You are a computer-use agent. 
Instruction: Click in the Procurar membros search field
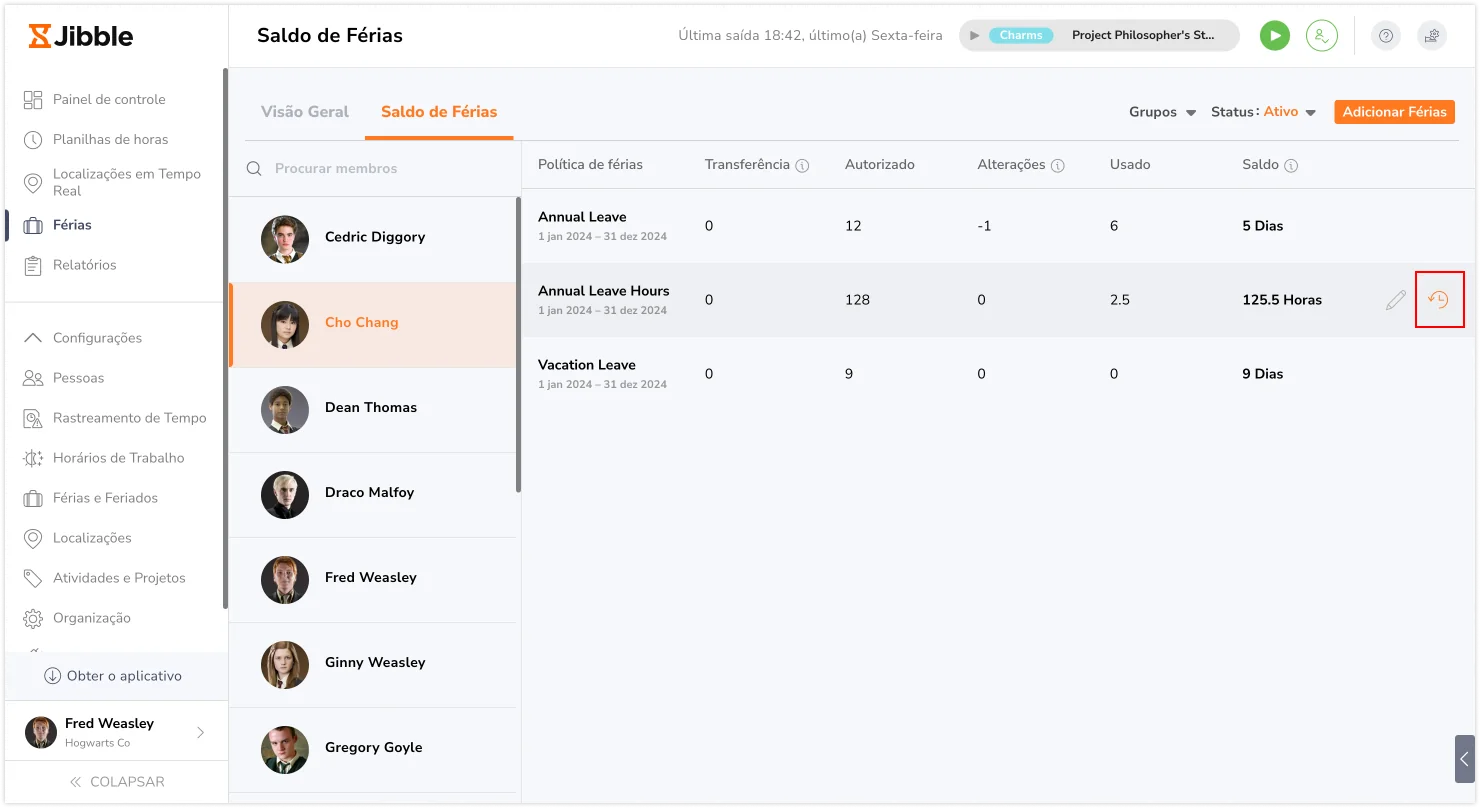[x=375, y=169]
